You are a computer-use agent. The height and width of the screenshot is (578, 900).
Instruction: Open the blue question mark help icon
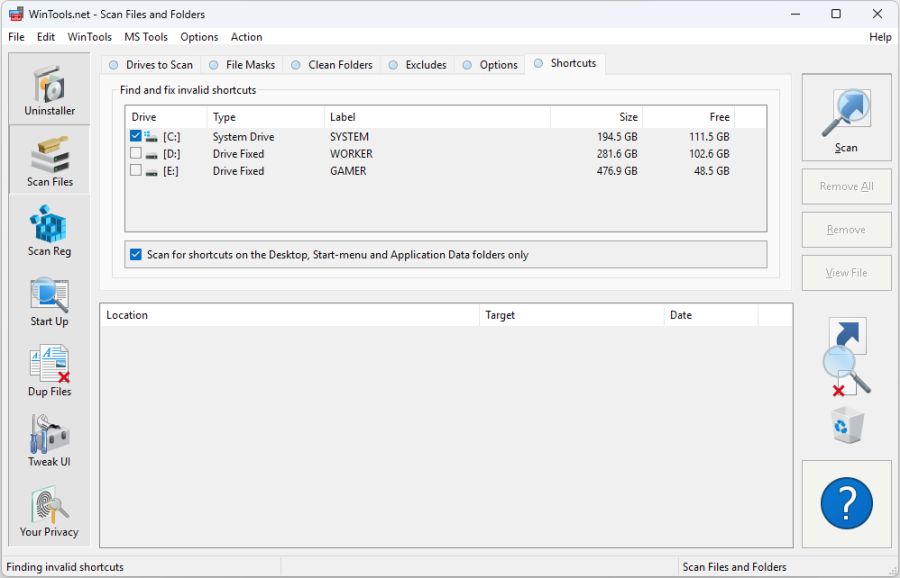pyautogui.click(x=846, y=503)
